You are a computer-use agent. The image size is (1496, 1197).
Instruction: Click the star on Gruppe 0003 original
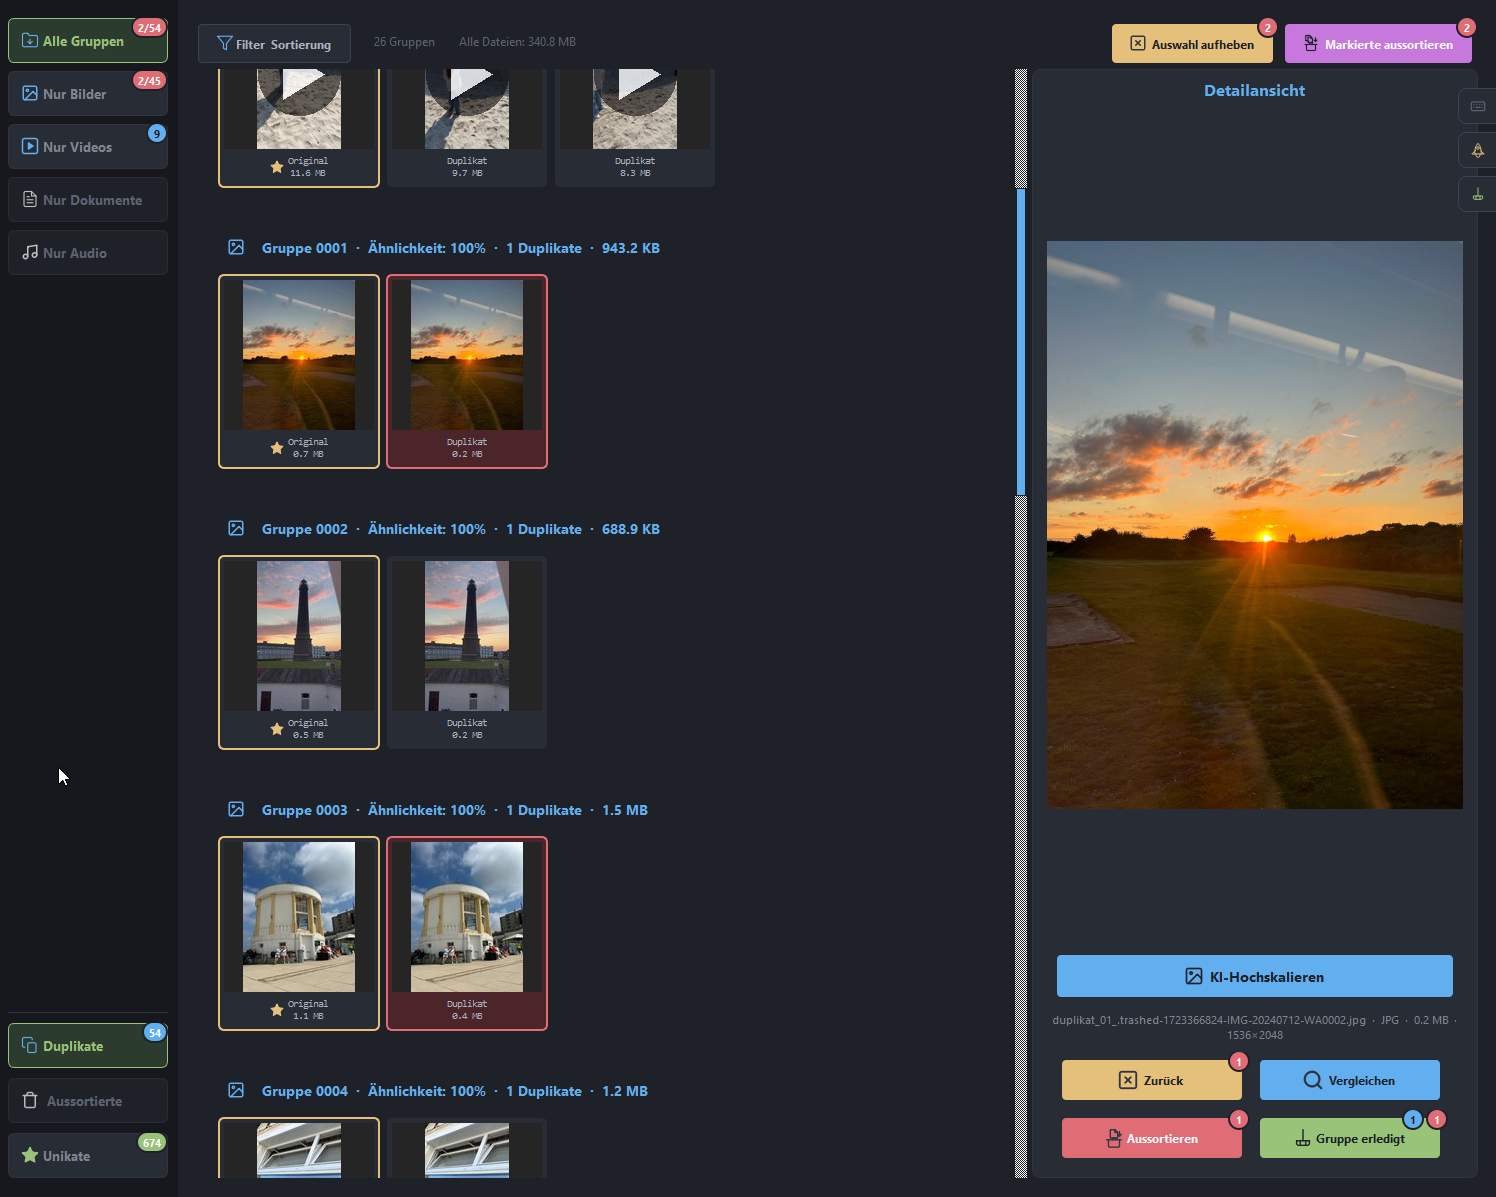(277, 1010)
